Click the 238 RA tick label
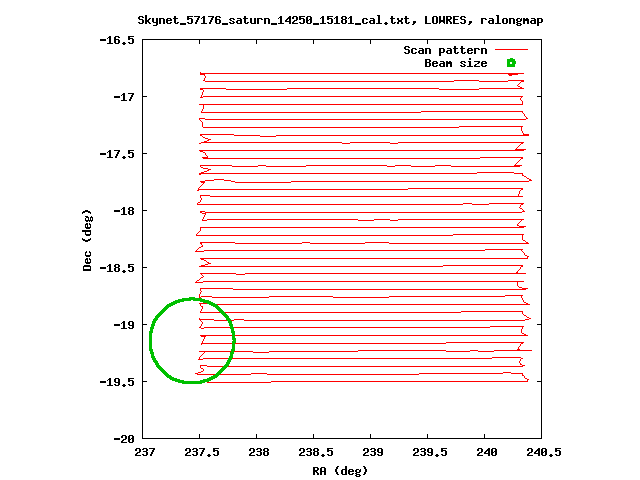The width and height of the screenshot is (640, 480). point(259,452)
